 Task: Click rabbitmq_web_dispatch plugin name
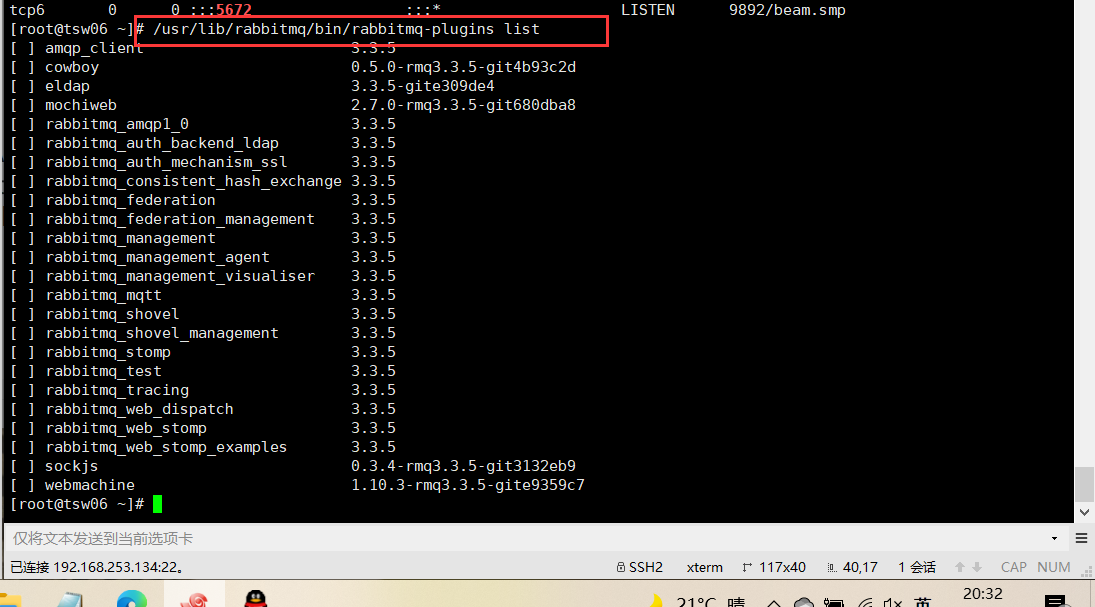140,409
